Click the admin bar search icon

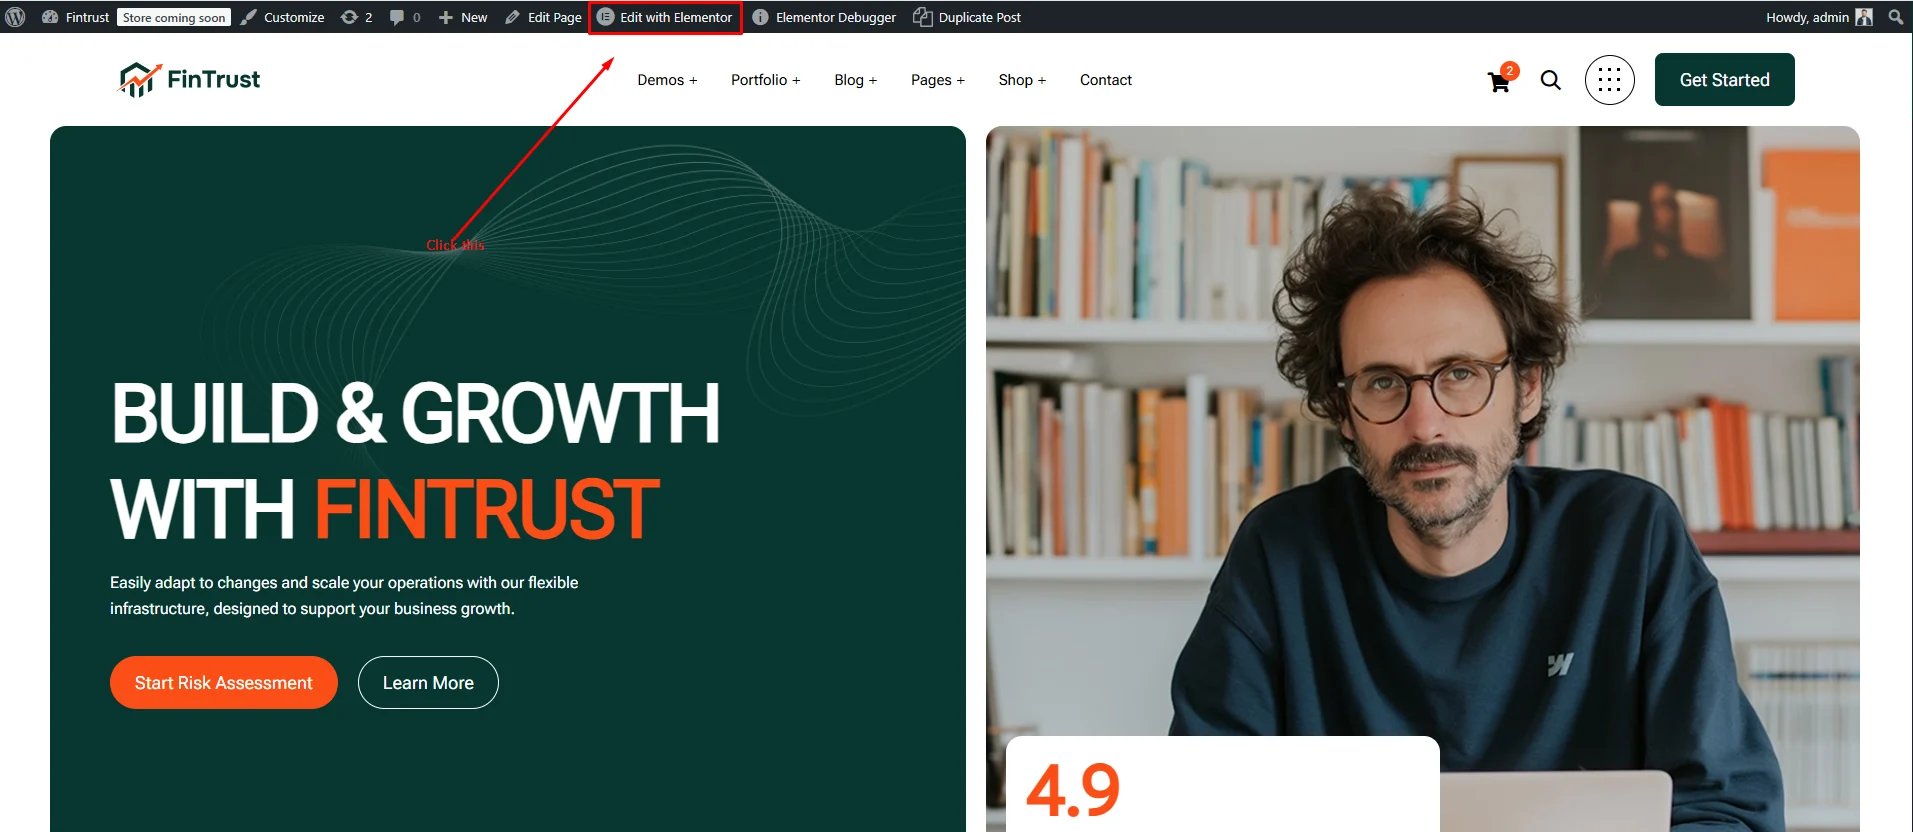pos(1895,17)
